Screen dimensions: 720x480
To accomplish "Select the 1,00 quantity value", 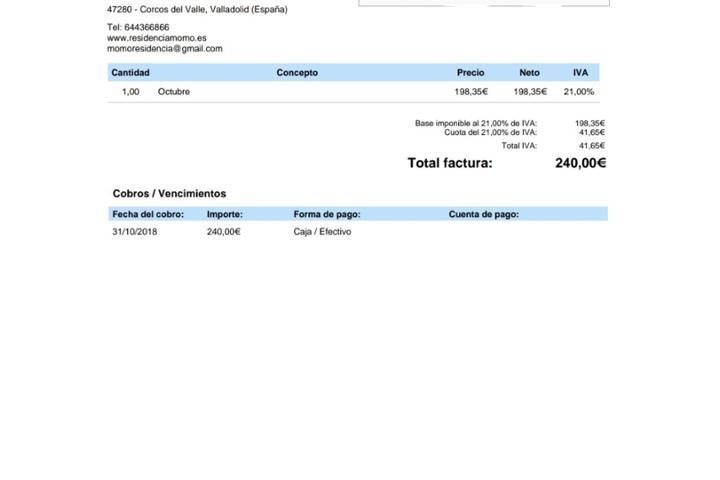I will click(x=131, y=92).
